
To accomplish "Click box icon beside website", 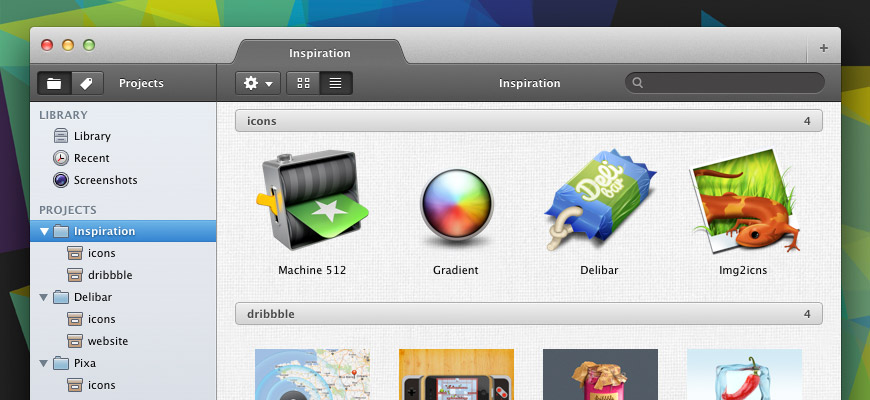I will tap(75, 341).
